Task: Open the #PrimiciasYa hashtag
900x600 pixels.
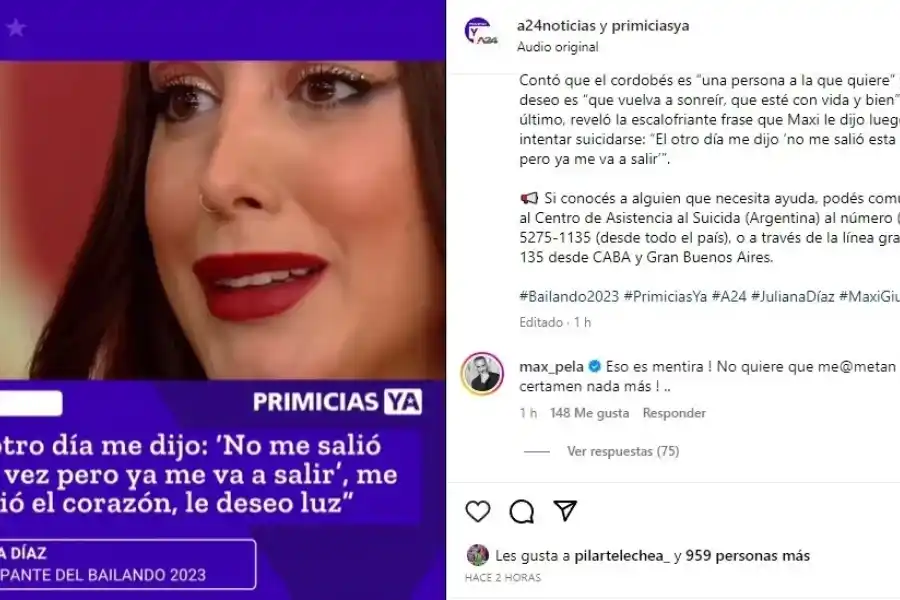Action: [x=665, y=296]
